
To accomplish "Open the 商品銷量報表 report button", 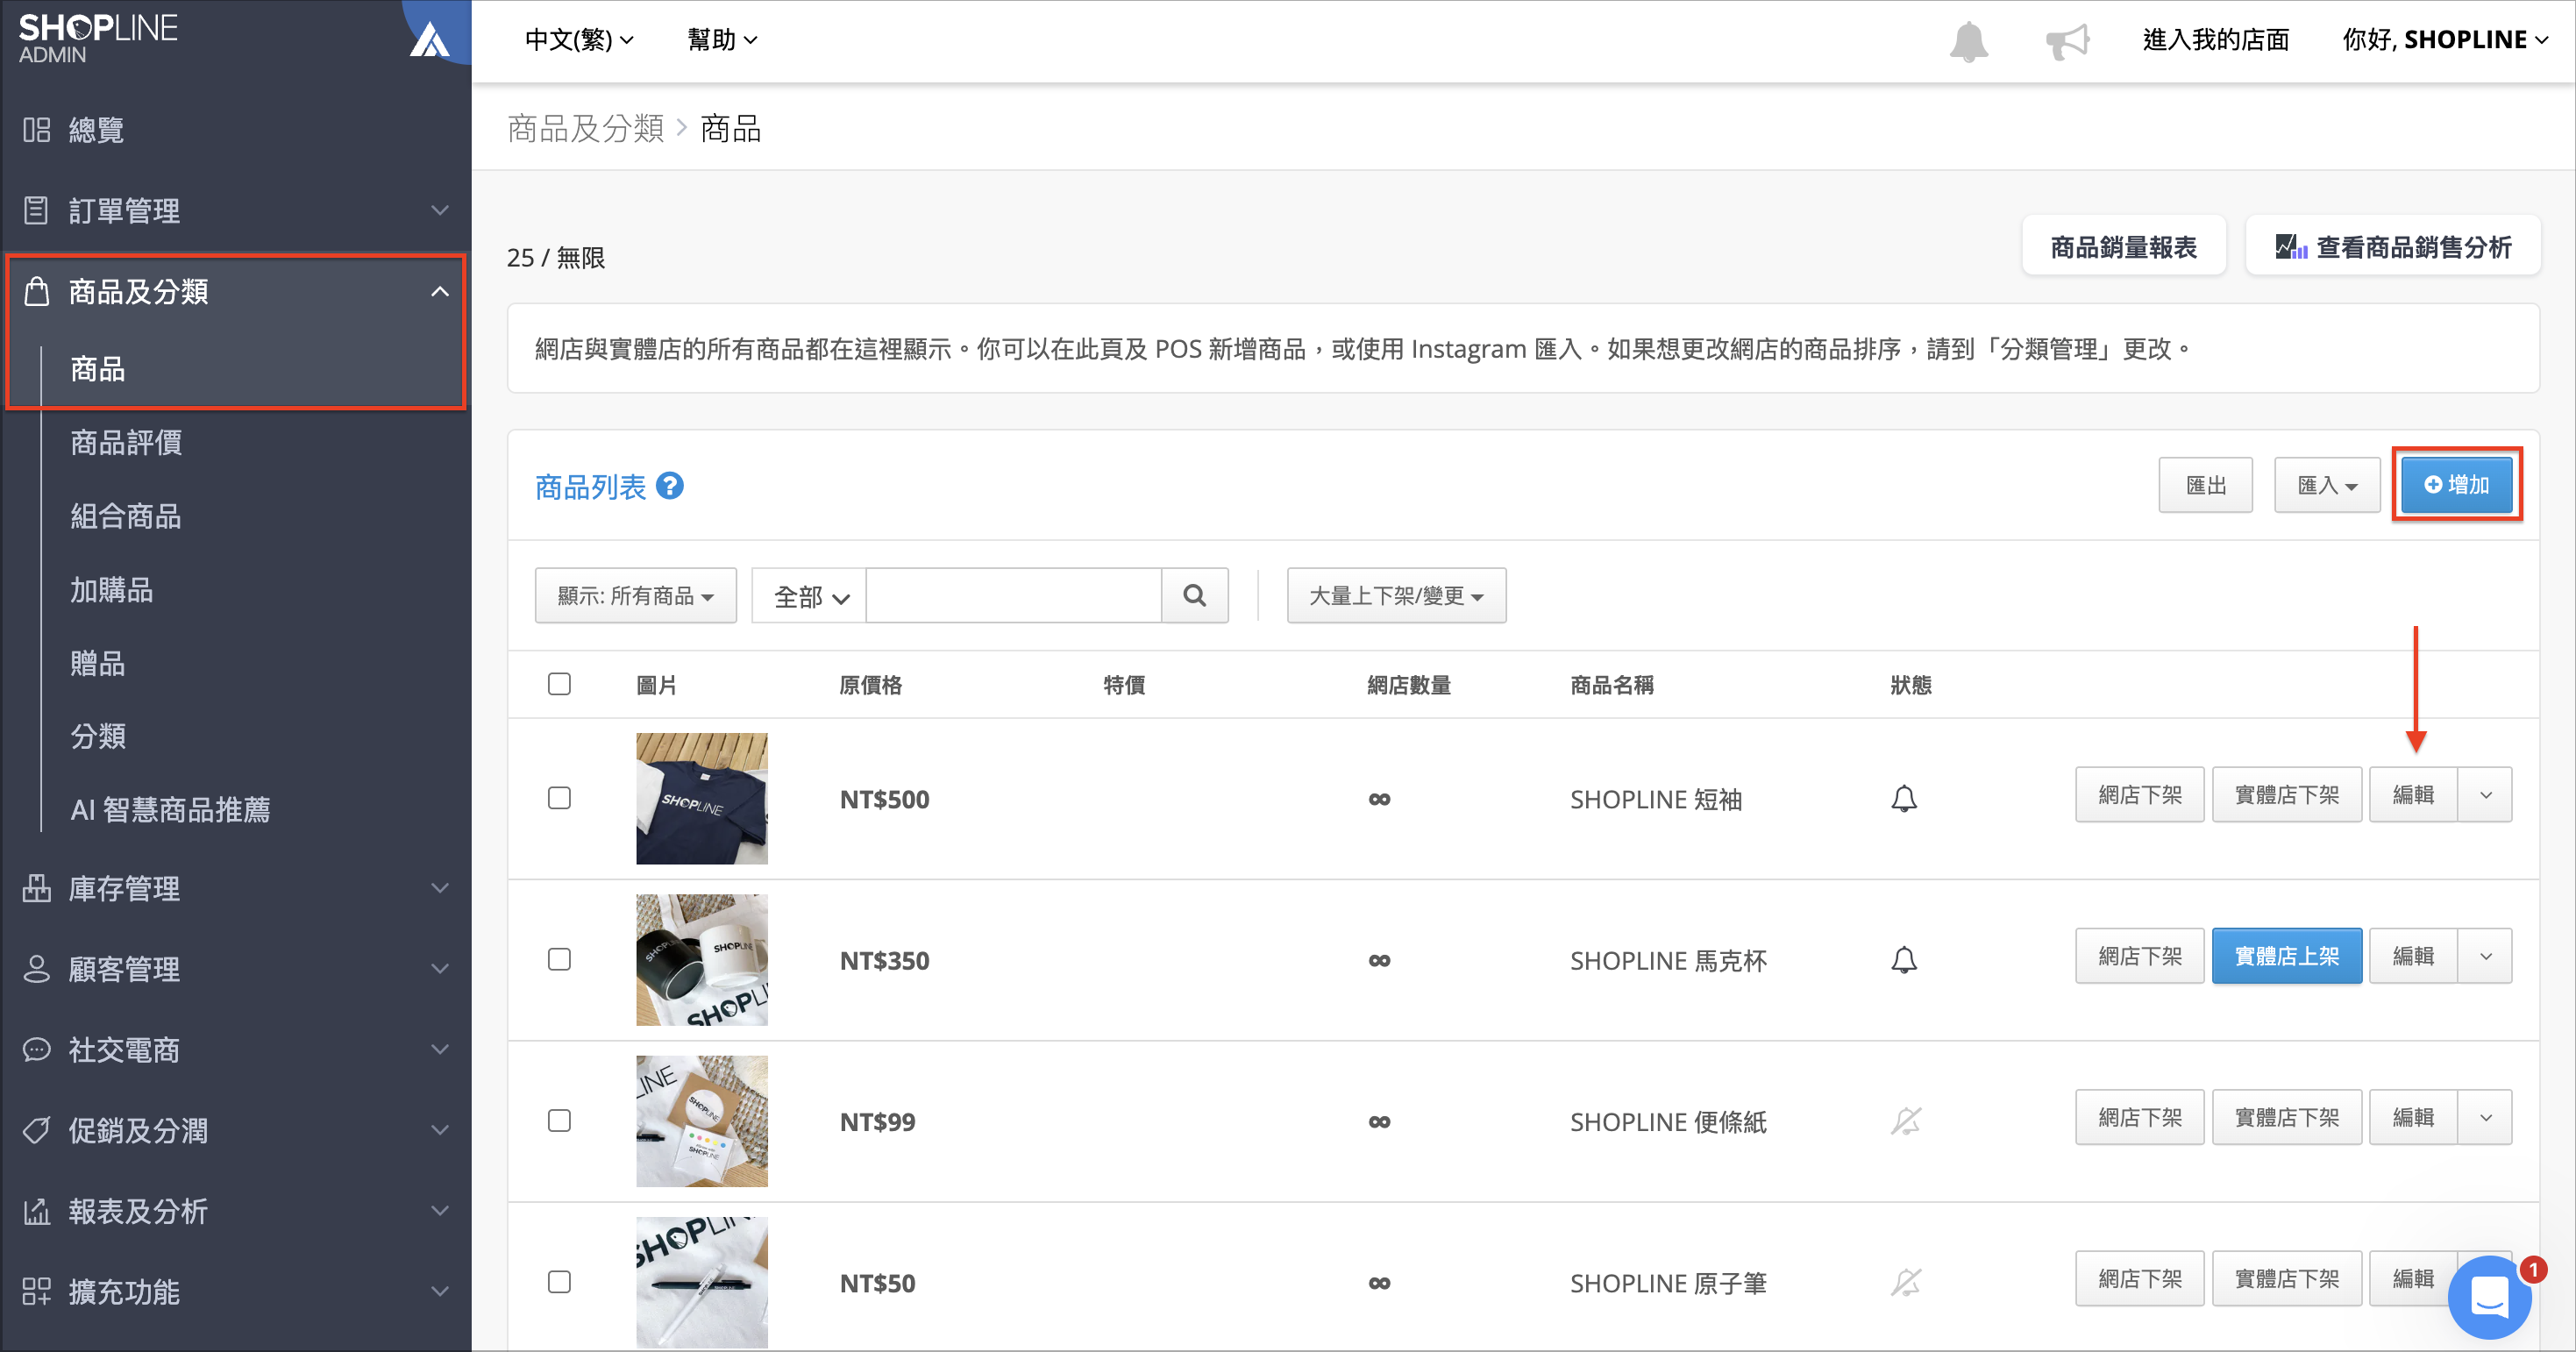I will point(2123,246).
